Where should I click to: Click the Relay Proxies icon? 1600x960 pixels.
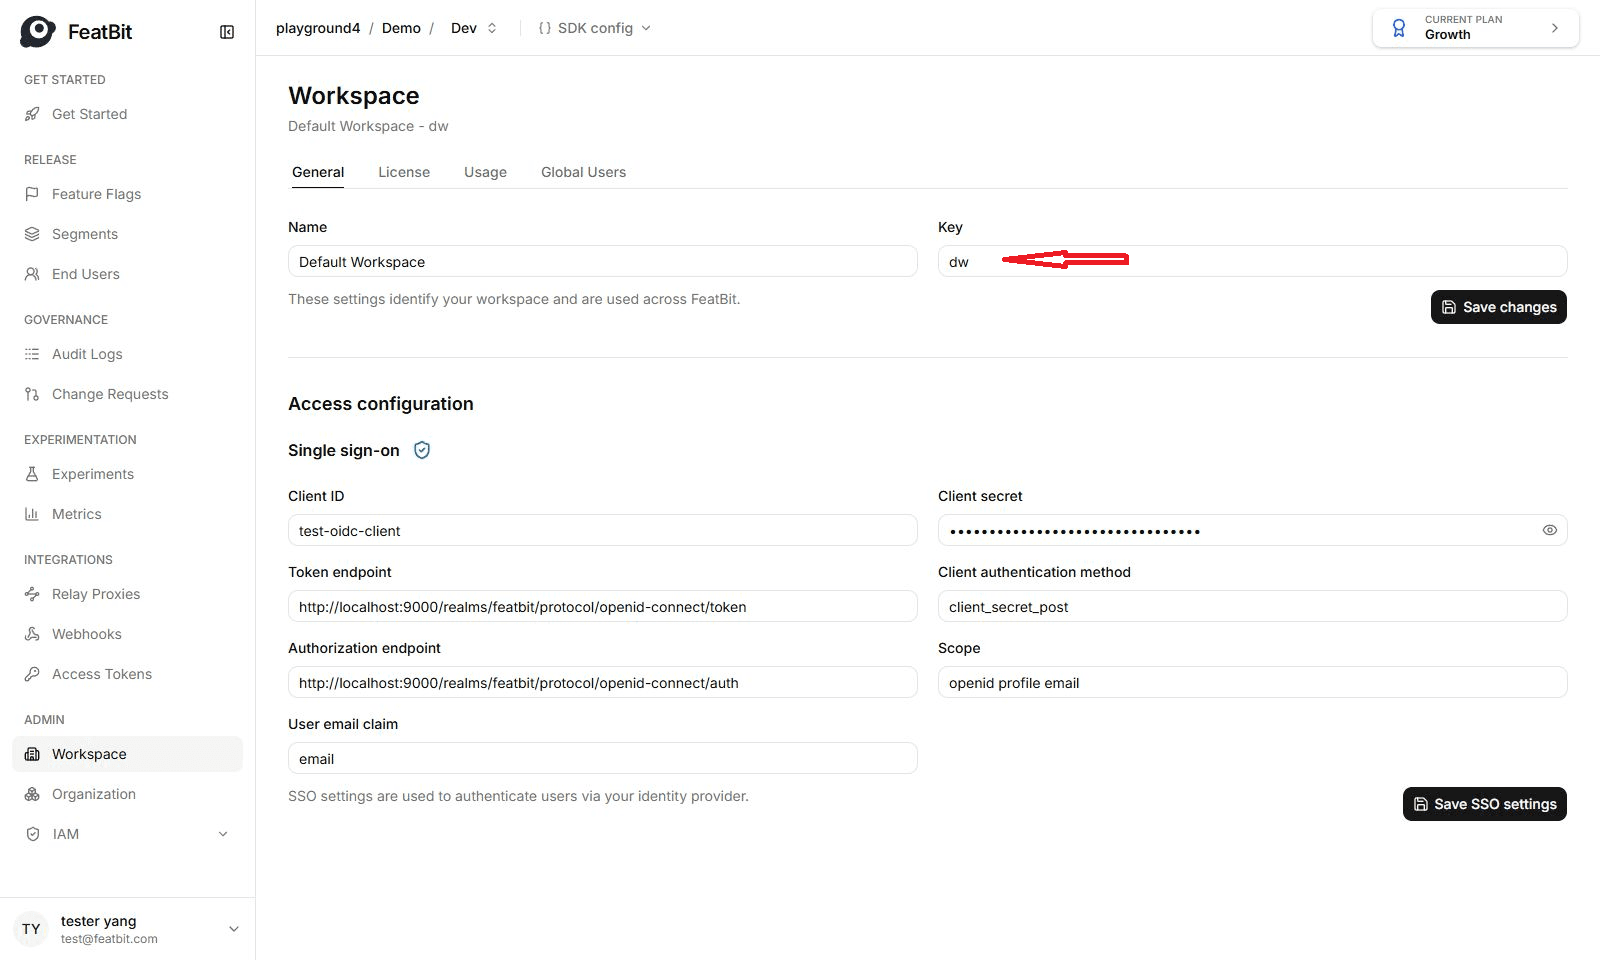coord(32,594)
